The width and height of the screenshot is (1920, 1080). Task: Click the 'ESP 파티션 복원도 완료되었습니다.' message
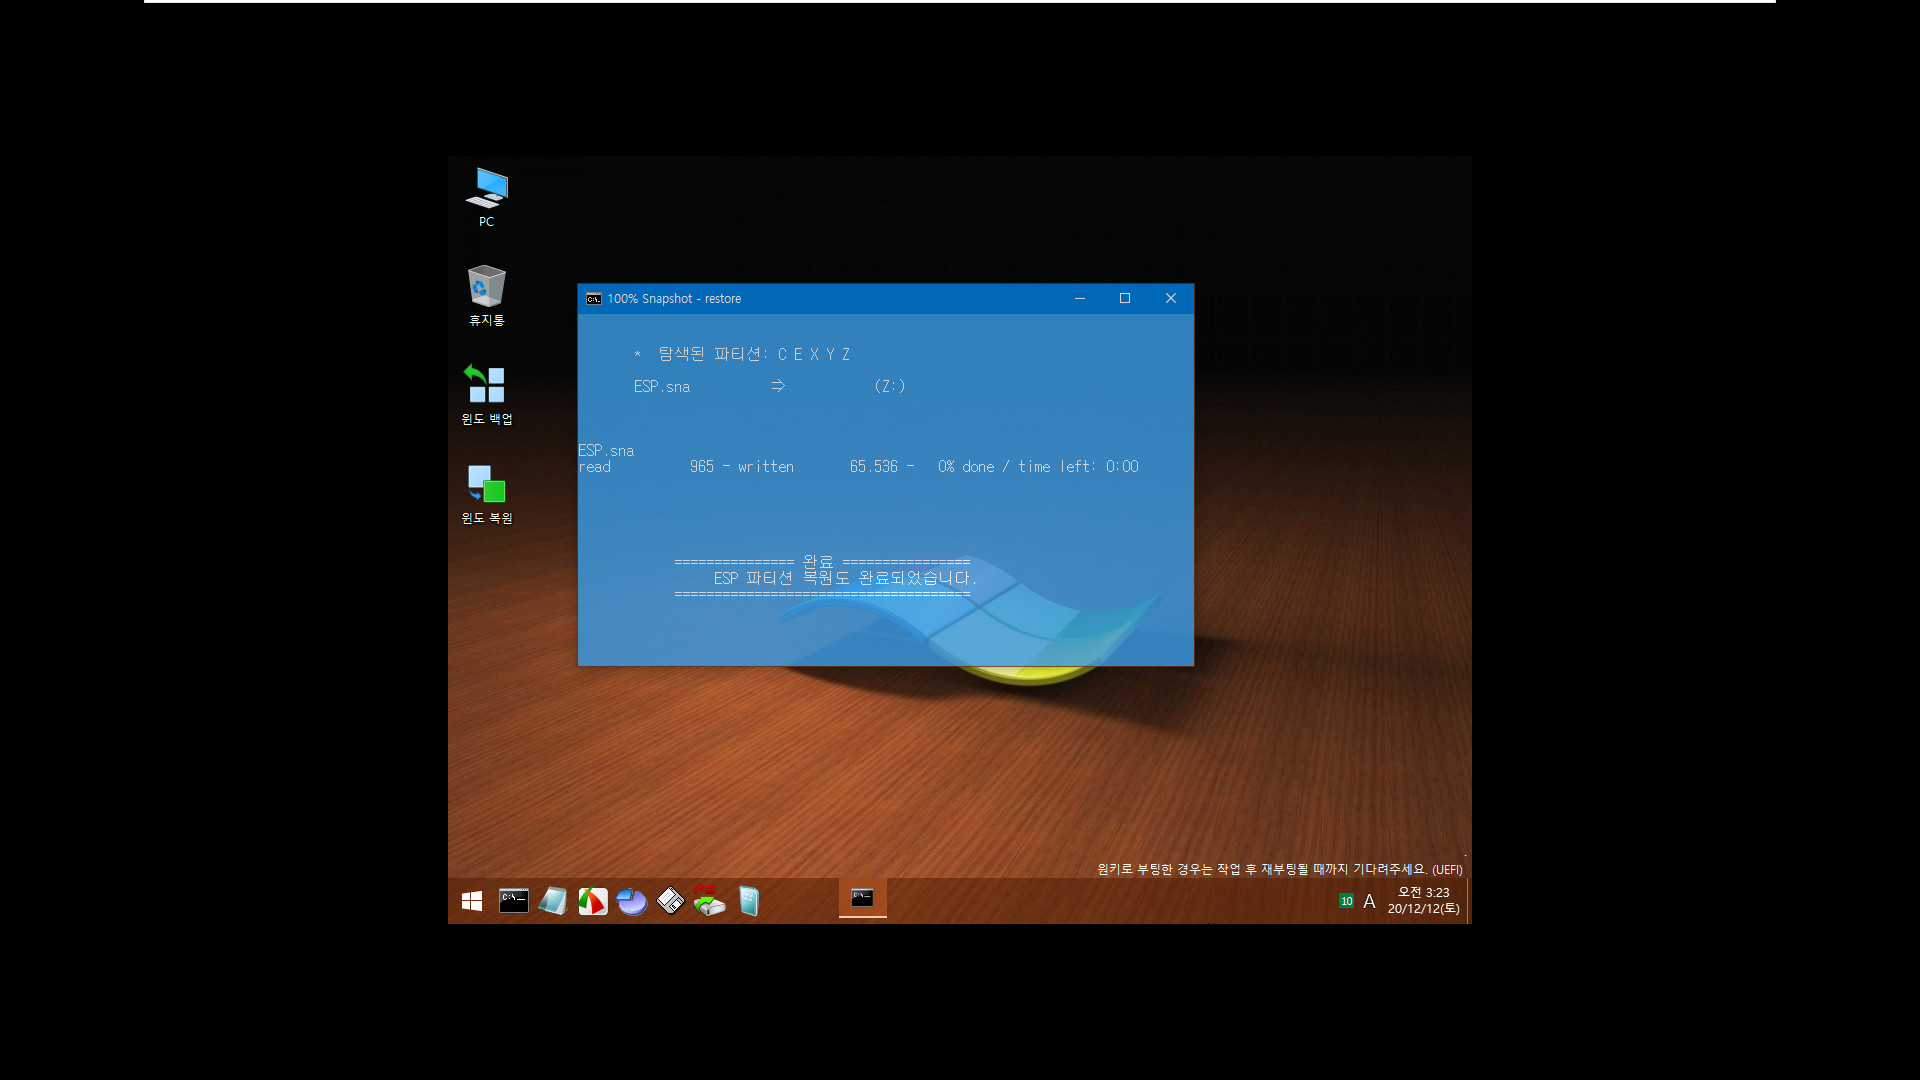point(845,578)
